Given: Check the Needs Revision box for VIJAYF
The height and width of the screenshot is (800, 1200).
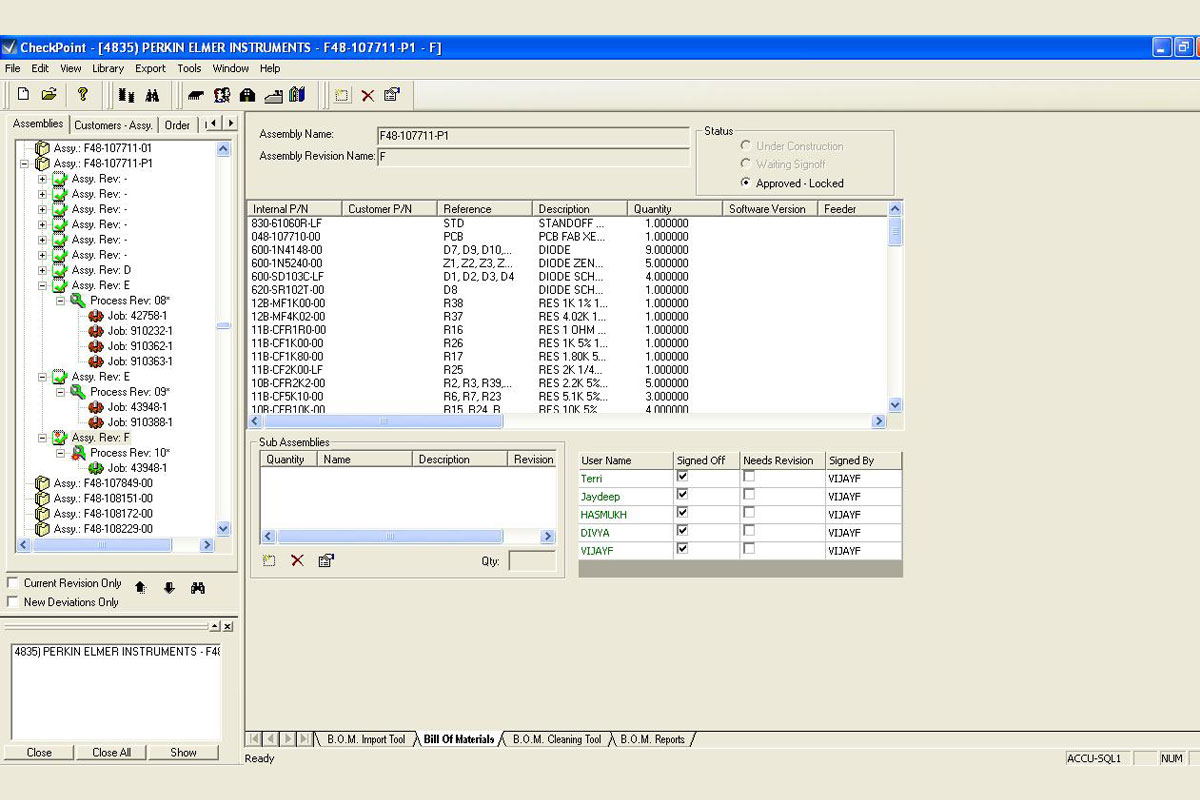Looking at the screenshot, I should click(748, 549).
